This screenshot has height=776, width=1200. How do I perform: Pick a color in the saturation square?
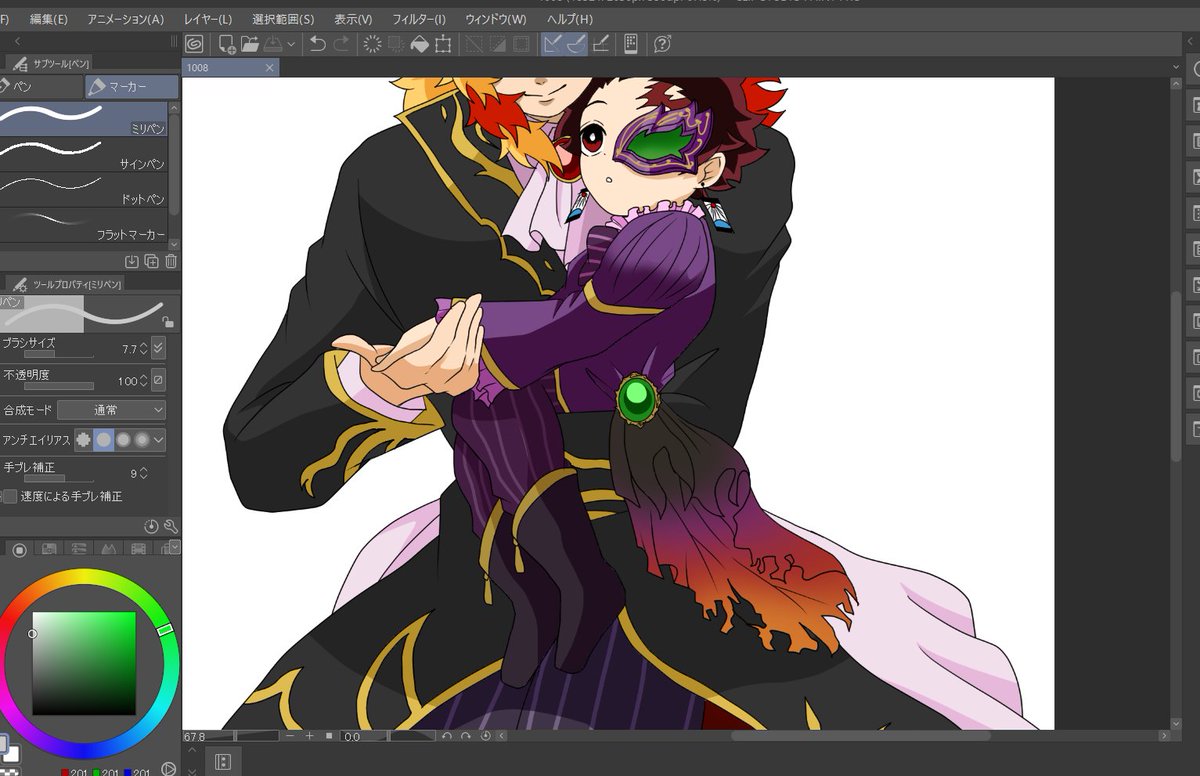point(84,663)
